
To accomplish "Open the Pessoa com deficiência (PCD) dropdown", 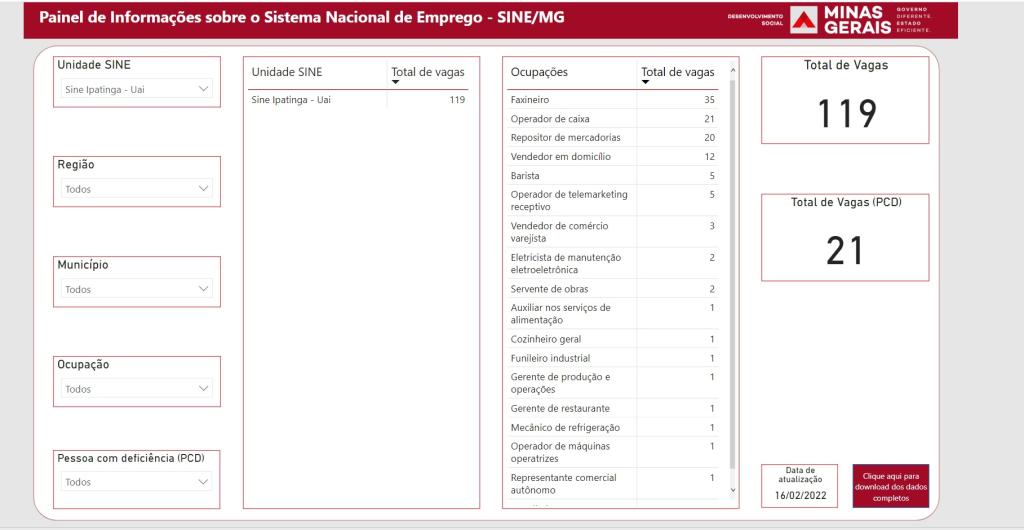I will [x=138, y=482].
